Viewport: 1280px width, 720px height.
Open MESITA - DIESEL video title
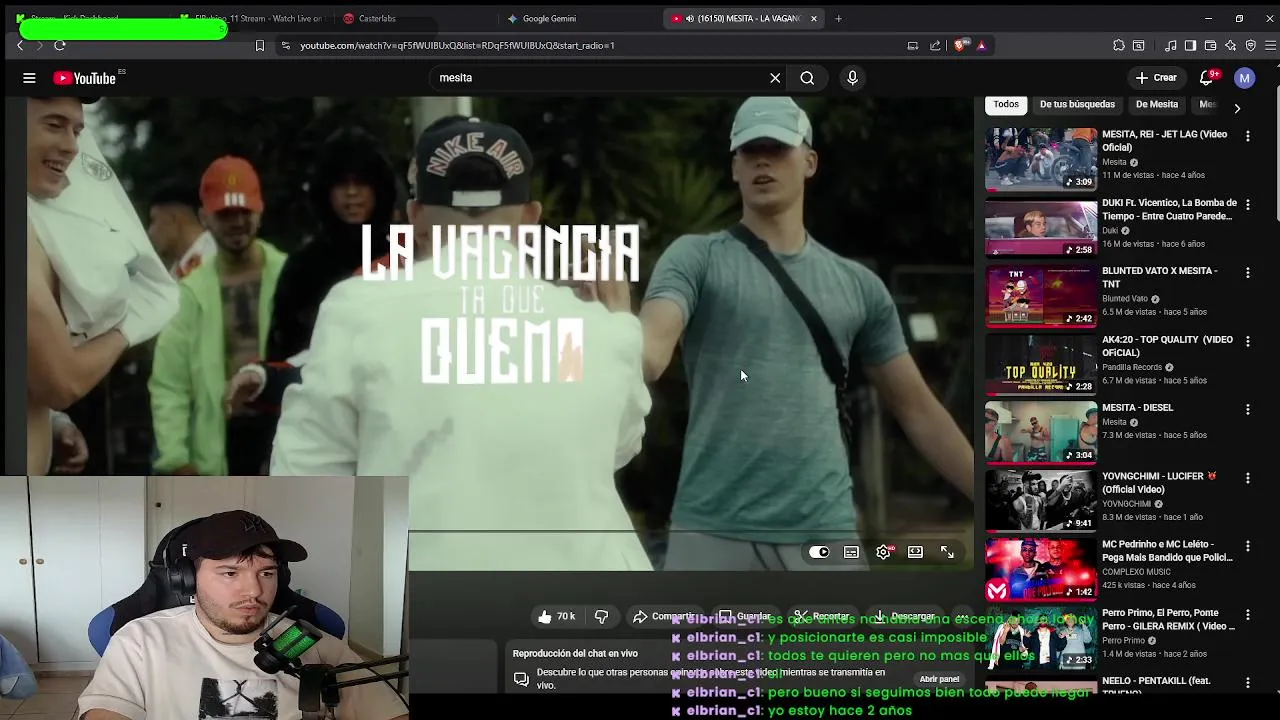(1138, 408)
